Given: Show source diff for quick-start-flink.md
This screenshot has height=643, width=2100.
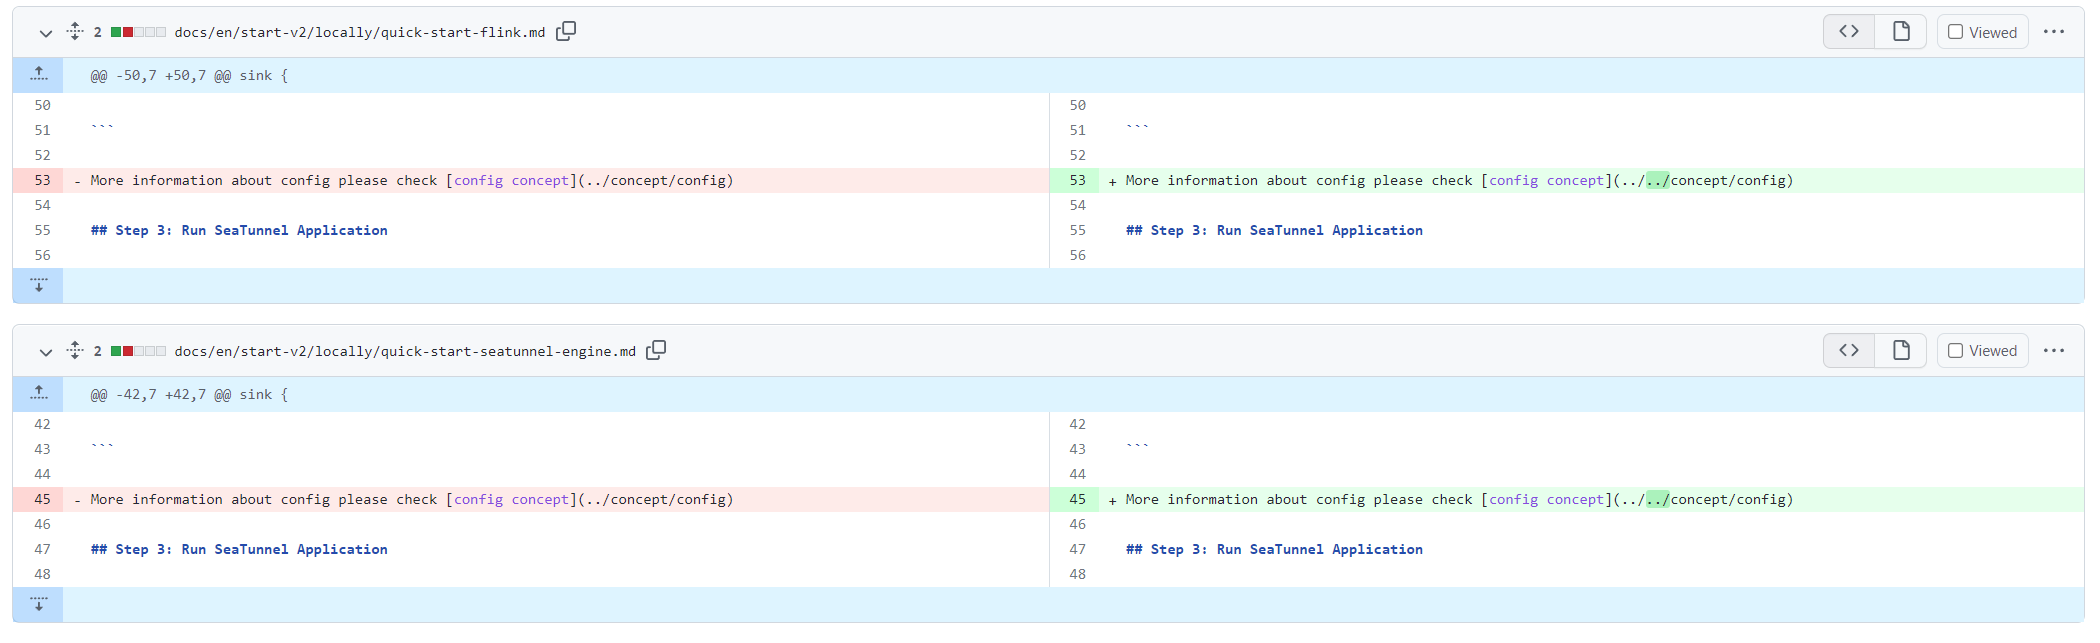Looking at the screenshot, I should (1849, 32).
